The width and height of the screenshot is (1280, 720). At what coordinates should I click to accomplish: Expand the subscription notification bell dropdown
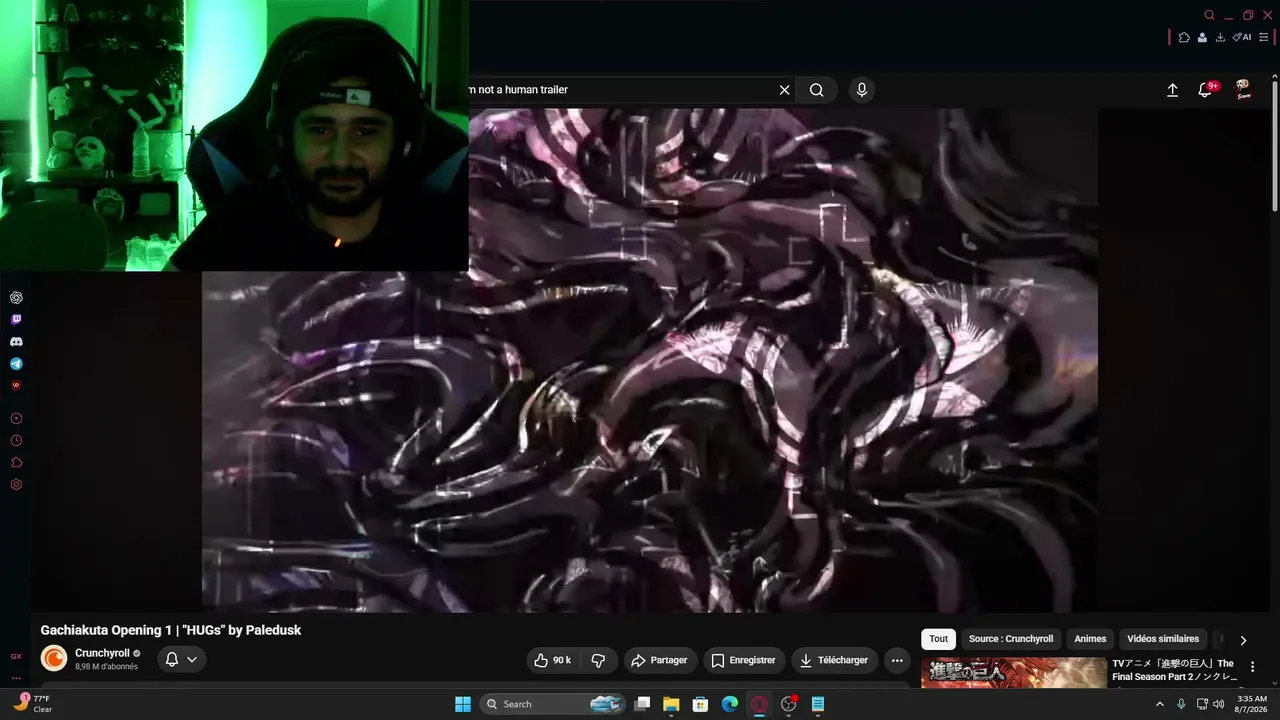click(181, 659)
